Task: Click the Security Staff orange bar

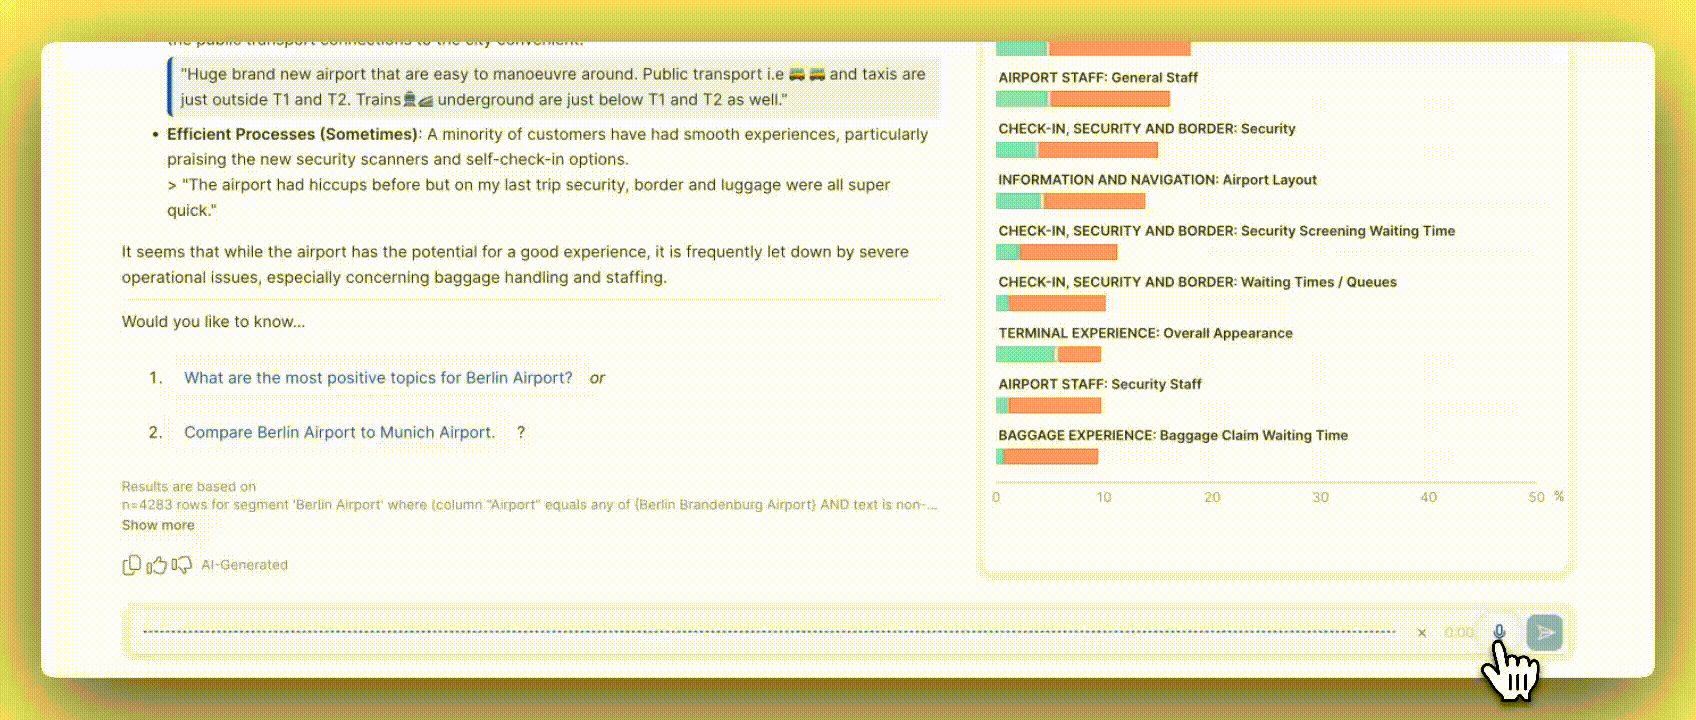Action: (1054, 406)
